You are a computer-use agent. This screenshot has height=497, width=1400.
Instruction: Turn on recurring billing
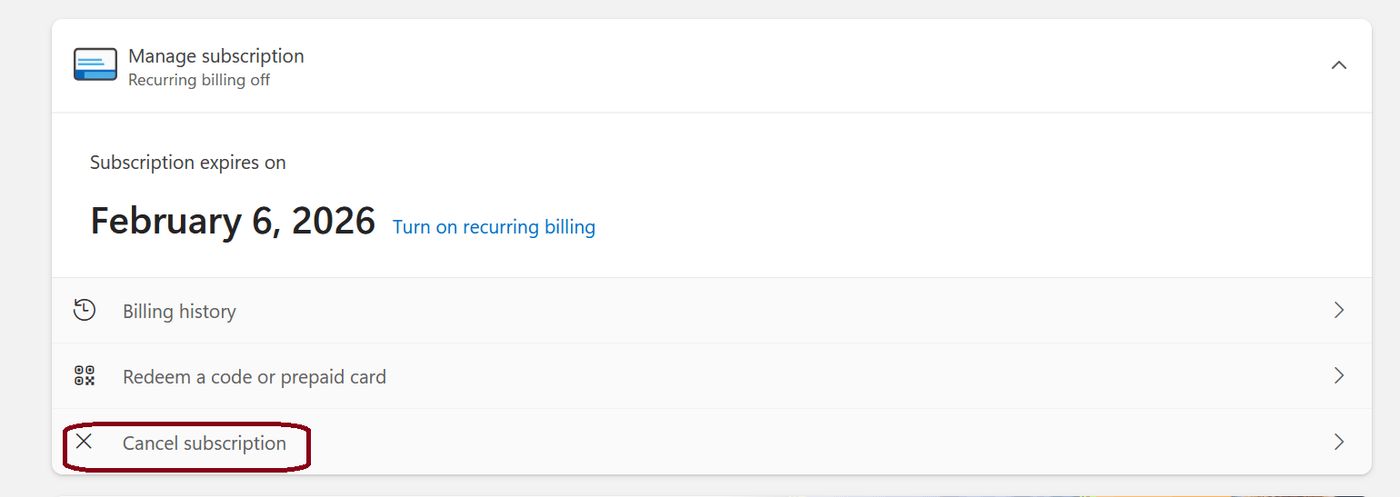(494, 227)
